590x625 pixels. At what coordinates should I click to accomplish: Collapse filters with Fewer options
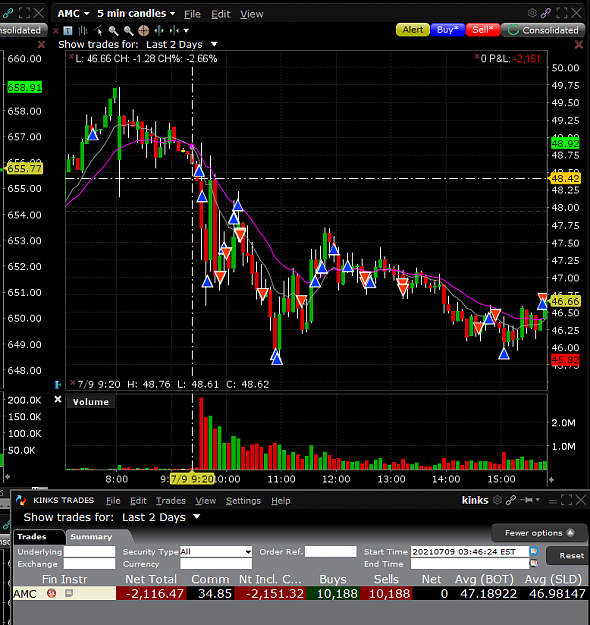[539, 533]
